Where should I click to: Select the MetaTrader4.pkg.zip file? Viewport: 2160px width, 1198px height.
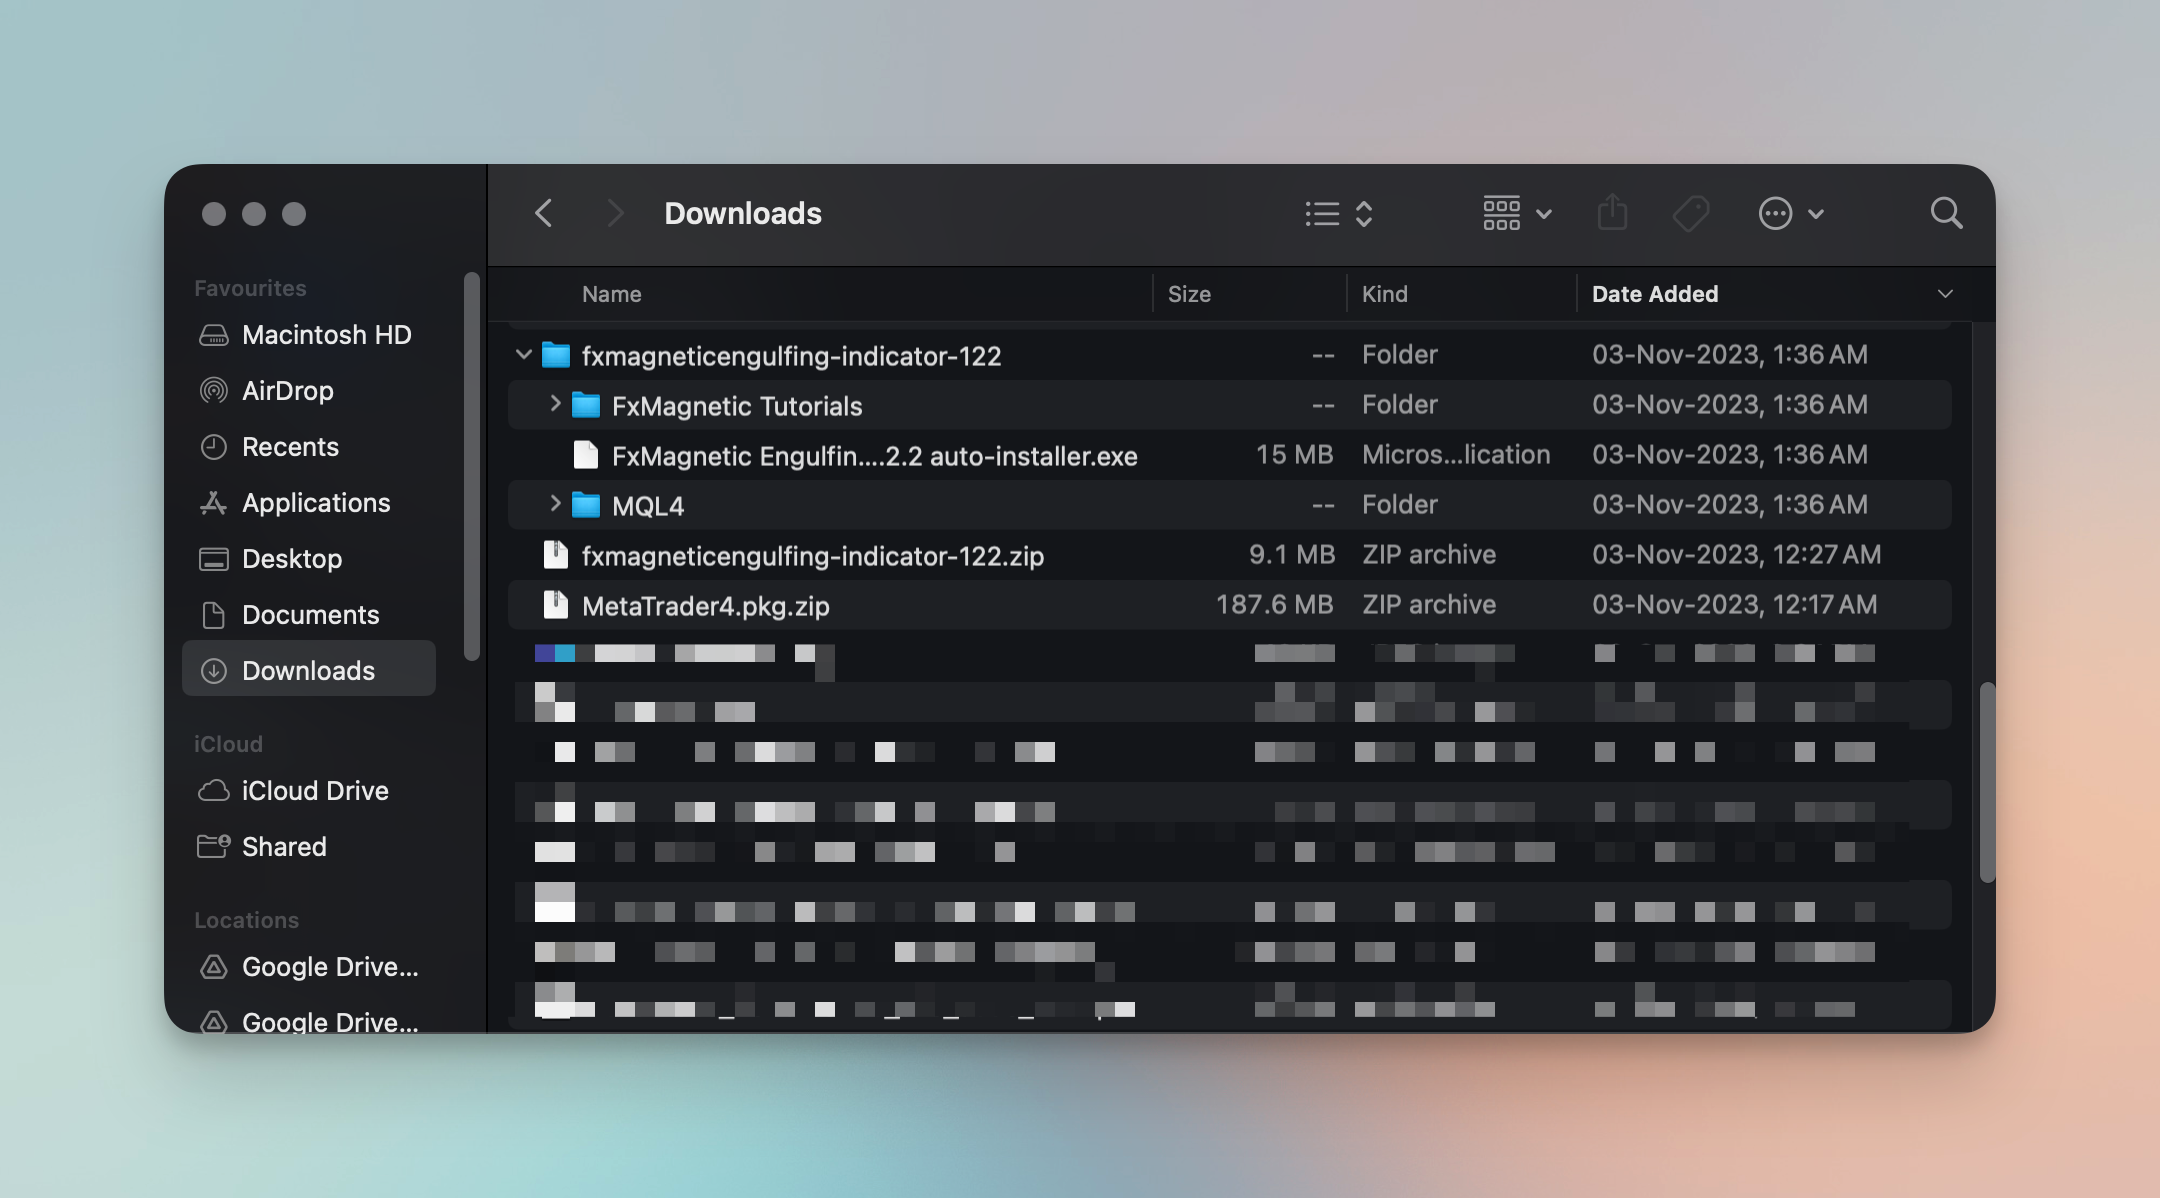coord(705,606)
